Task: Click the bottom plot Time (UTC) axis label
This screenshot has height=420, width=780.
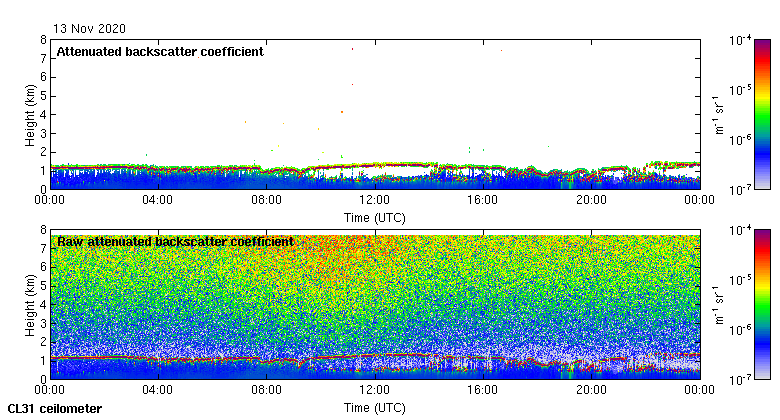Action: click(x=375, y=408)
